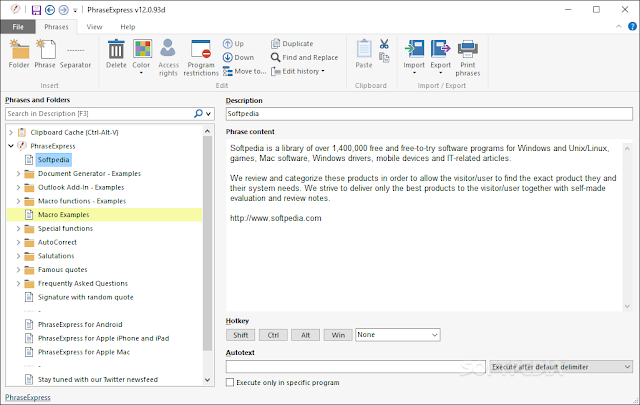Paste from clipboard

(x=364, y=54)
